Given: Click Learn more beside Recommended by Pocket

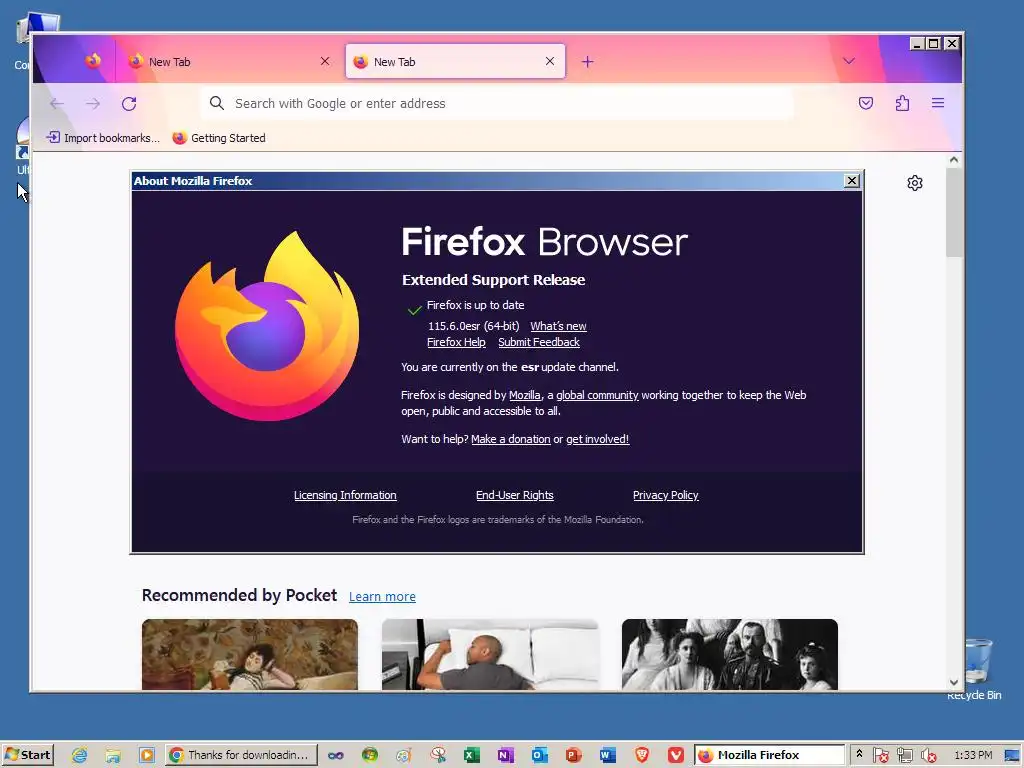Looking at the screenshot, I should [x=382, y=596].
